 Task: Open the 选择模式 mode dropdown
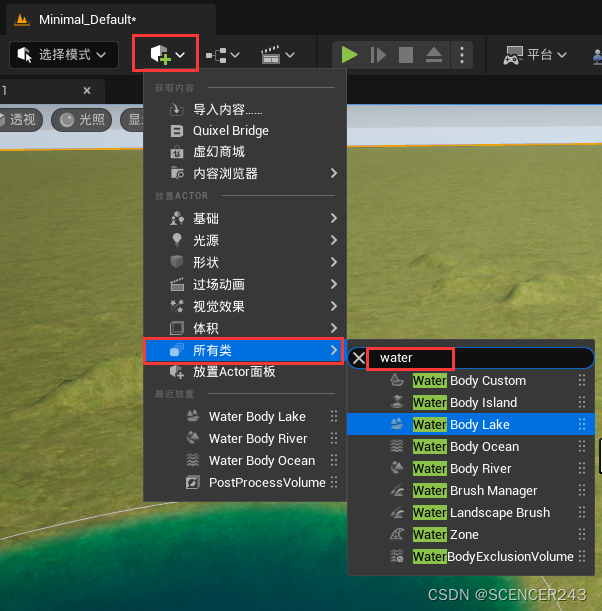tap(64, 55)
